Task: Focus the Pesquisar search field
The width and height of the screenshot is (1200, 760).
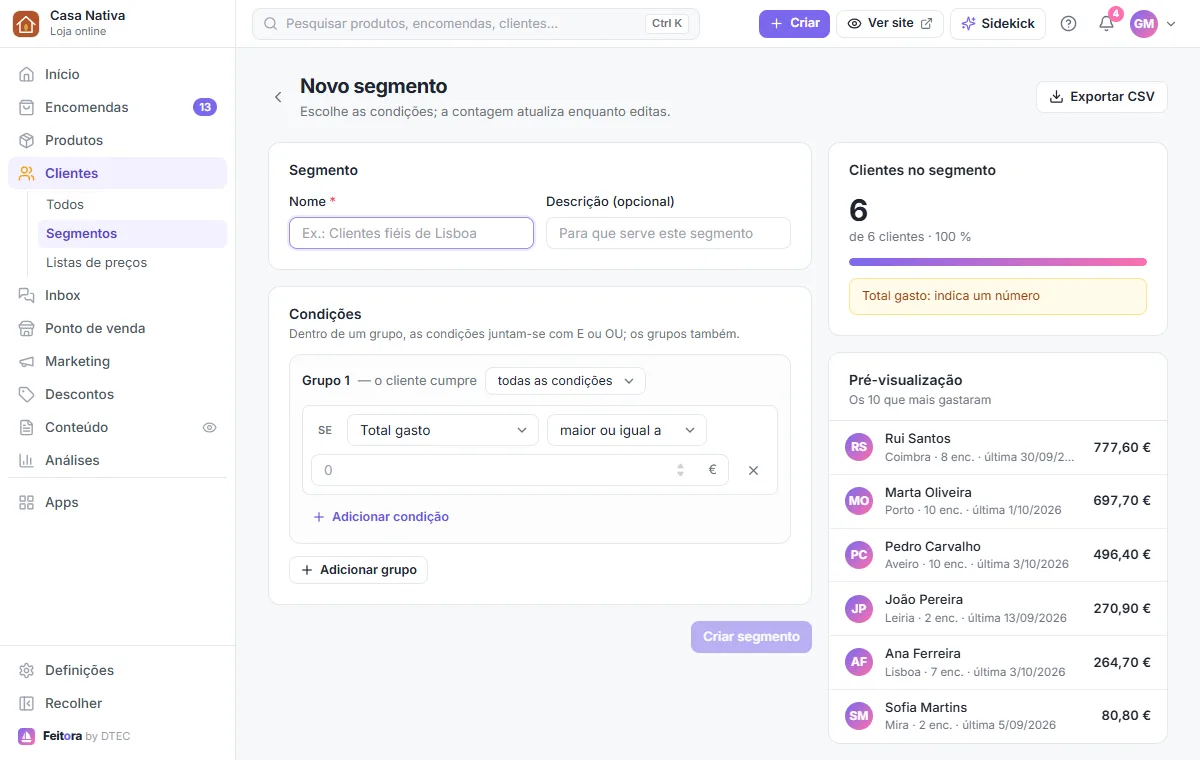Action: (x=476, y=23)
